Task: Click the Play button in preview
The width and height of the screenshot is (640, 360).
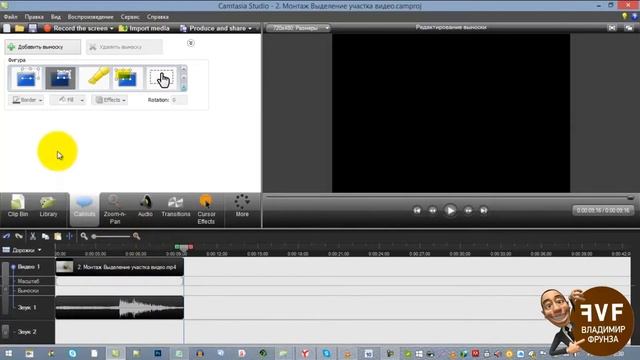Action: click(450, 210)
